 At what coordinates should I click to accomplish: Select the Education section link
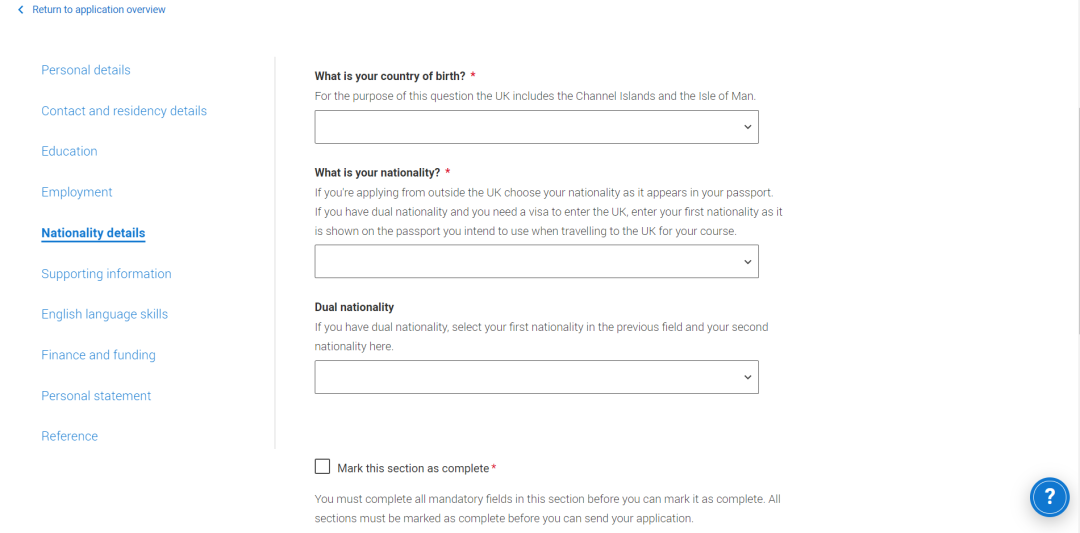tap(70, 151)
